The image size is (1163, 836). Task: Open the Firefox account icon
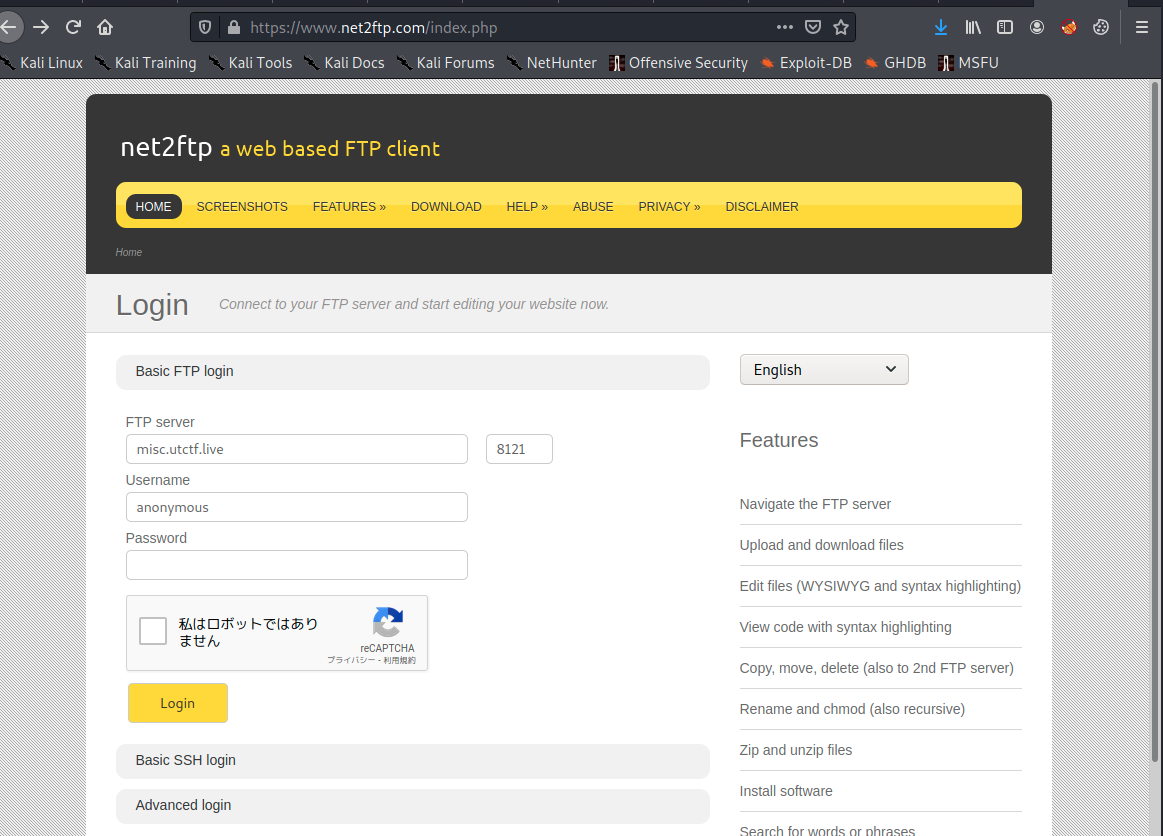tap(1037, 27)
